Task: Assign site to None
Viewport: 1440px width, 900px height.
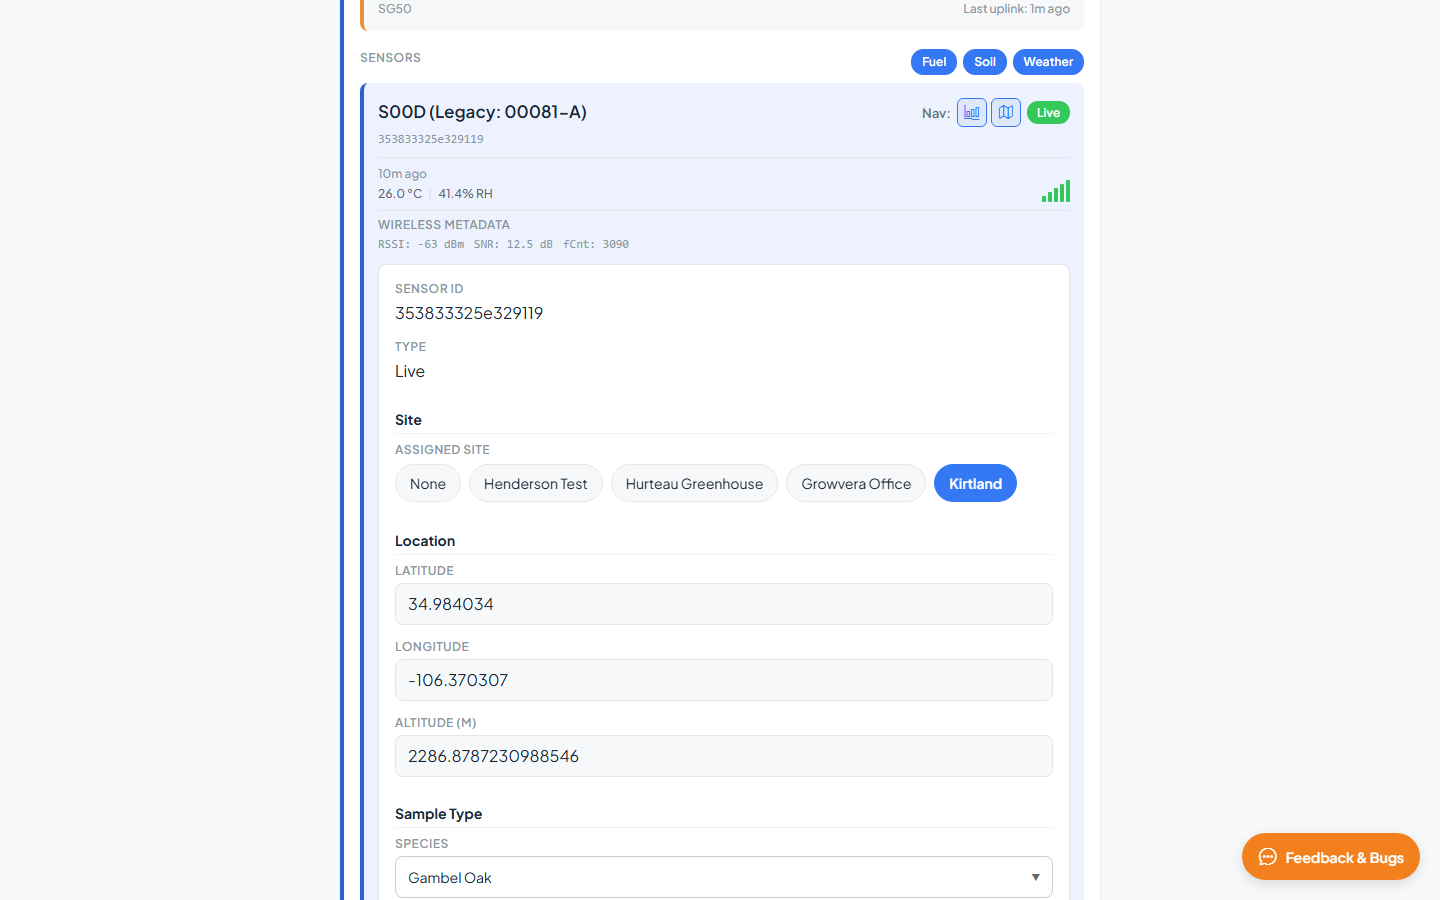Action: (428, 483)
